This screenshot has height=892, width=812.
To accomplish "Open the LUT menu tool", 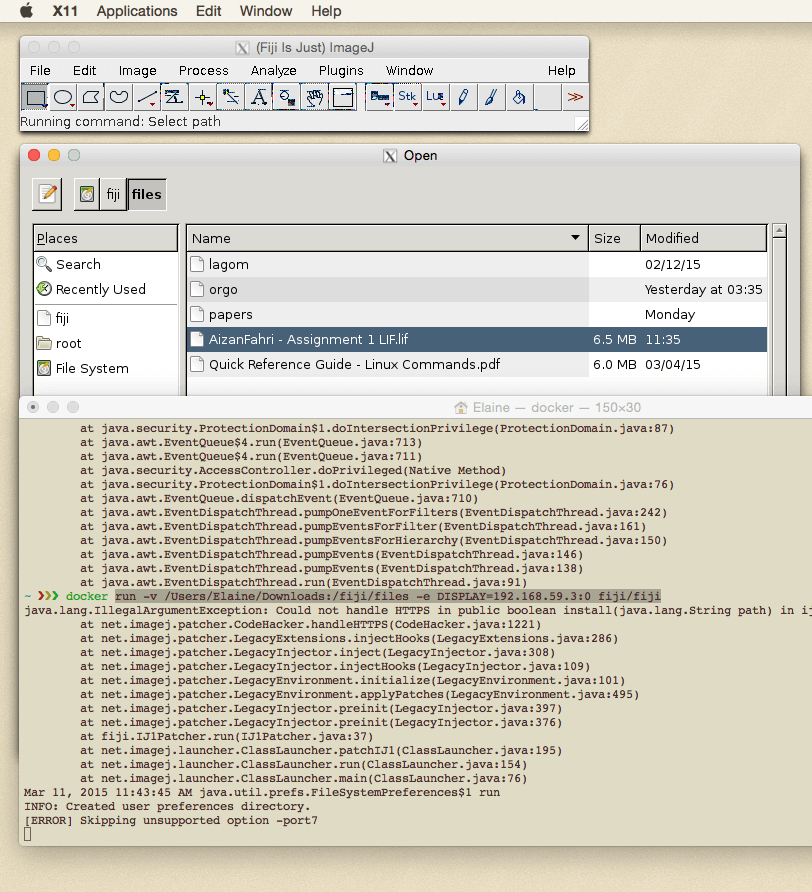I will tap(435, 97).
